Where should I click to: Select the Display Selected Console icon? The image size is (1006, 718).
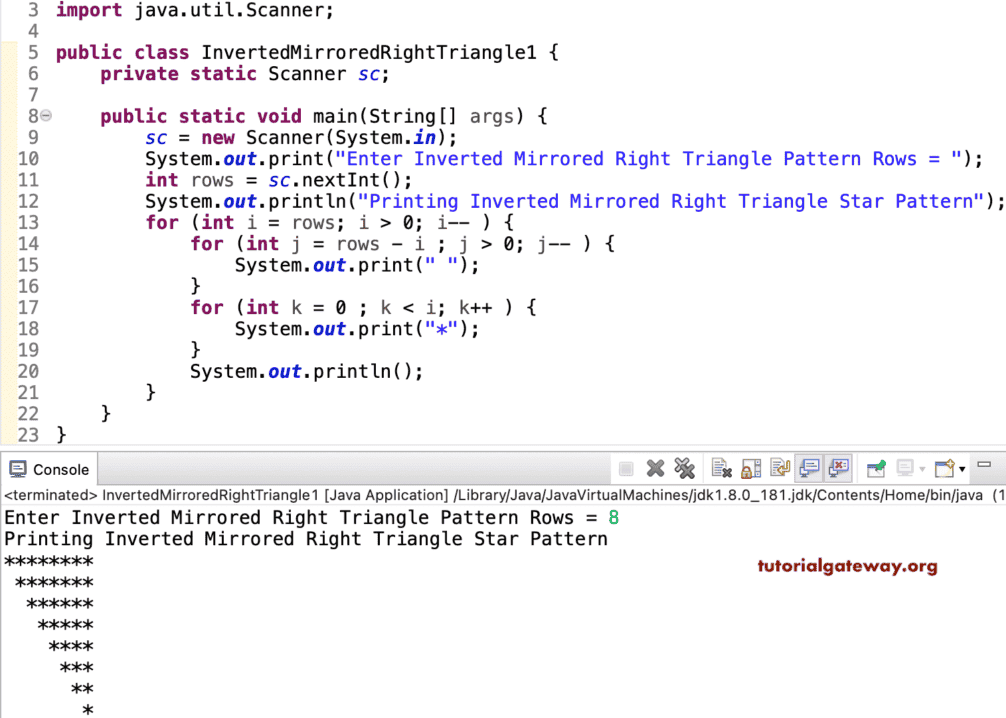click(906, 468)
